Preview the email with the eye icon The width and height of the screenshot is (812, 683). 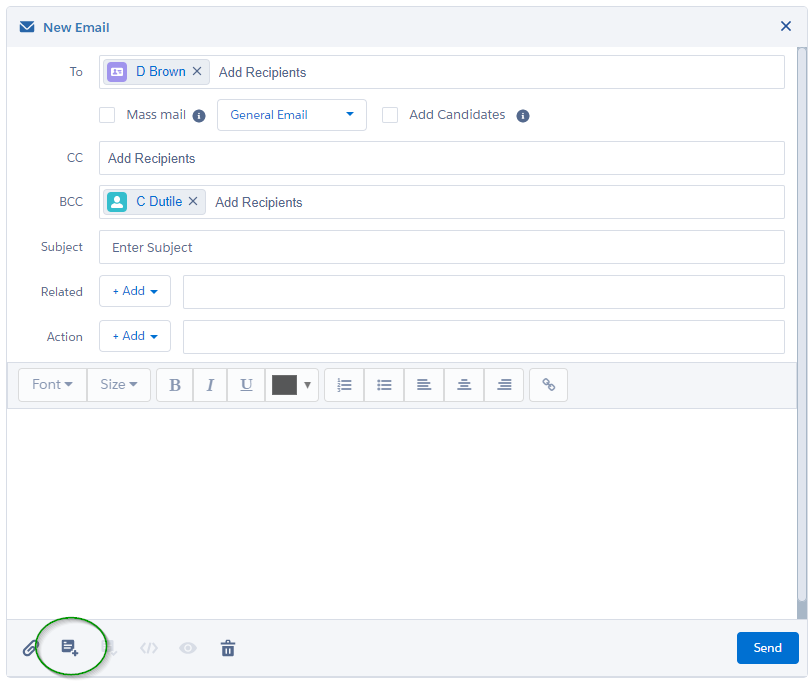coord(187,648)
